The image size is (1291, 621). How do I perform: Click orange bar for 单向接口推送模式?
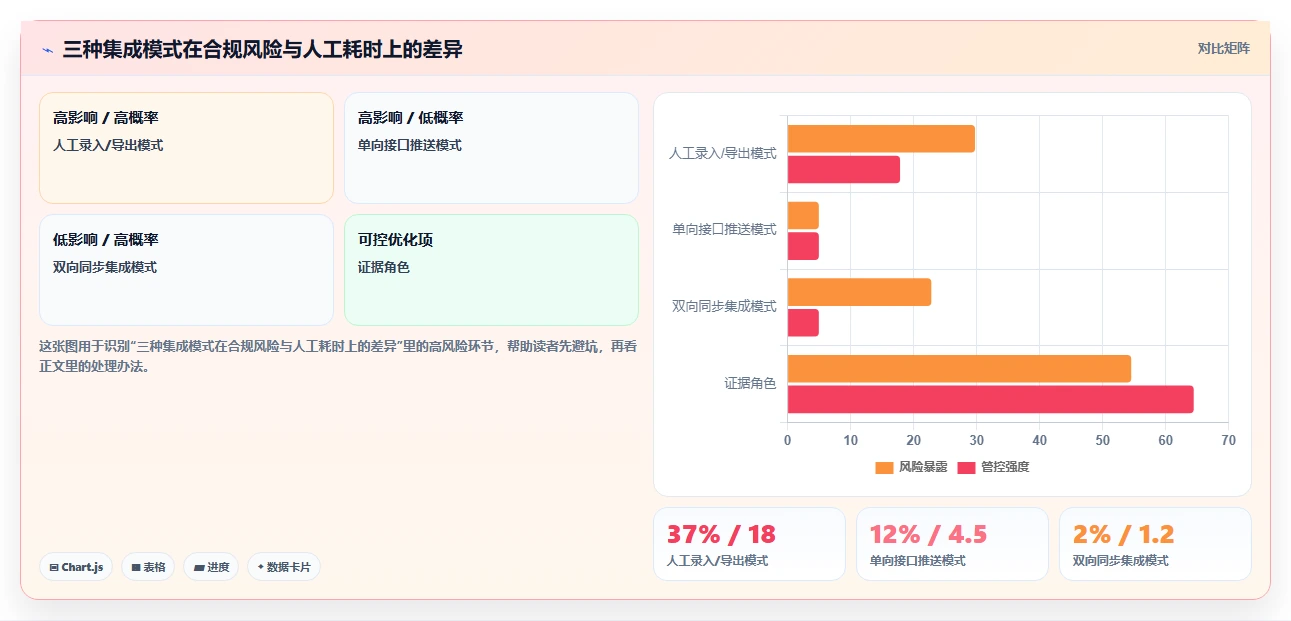(803, 216)
